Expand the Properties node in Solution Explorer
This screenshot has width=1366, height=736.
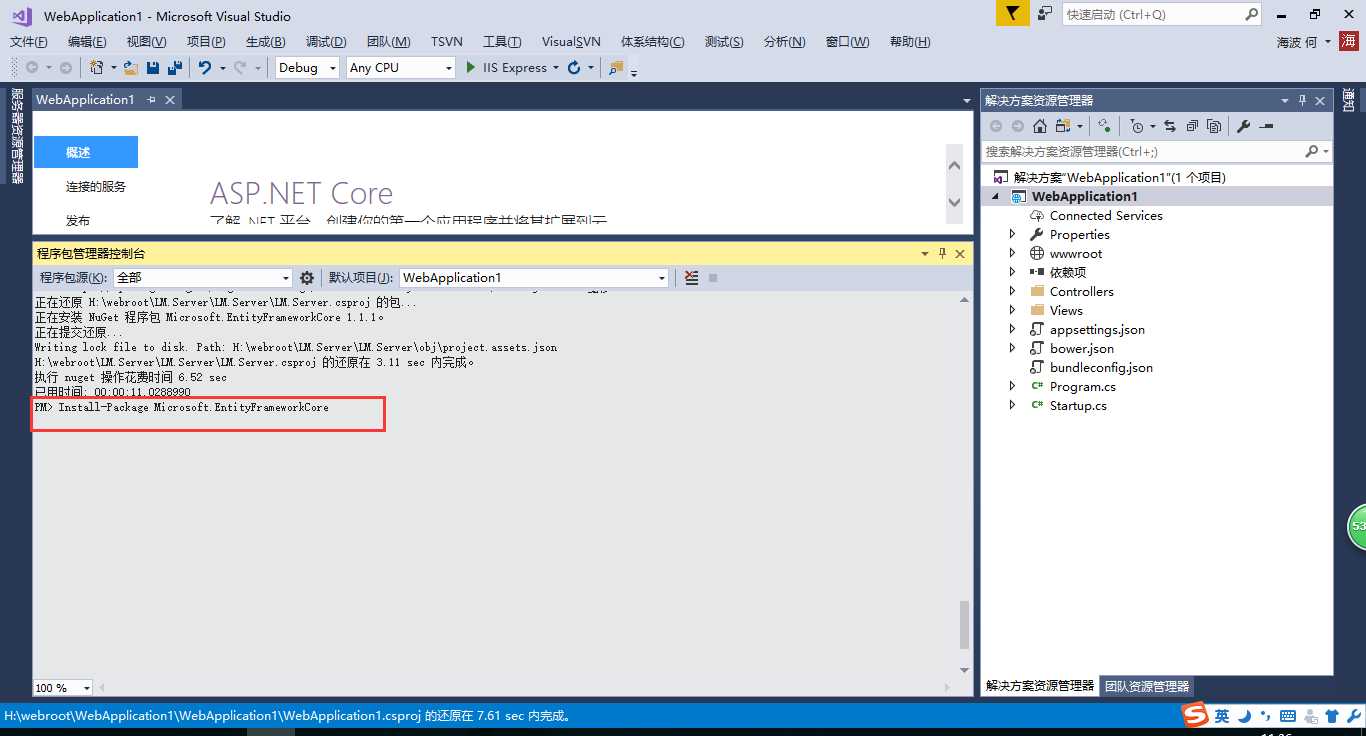[1012, 235]
